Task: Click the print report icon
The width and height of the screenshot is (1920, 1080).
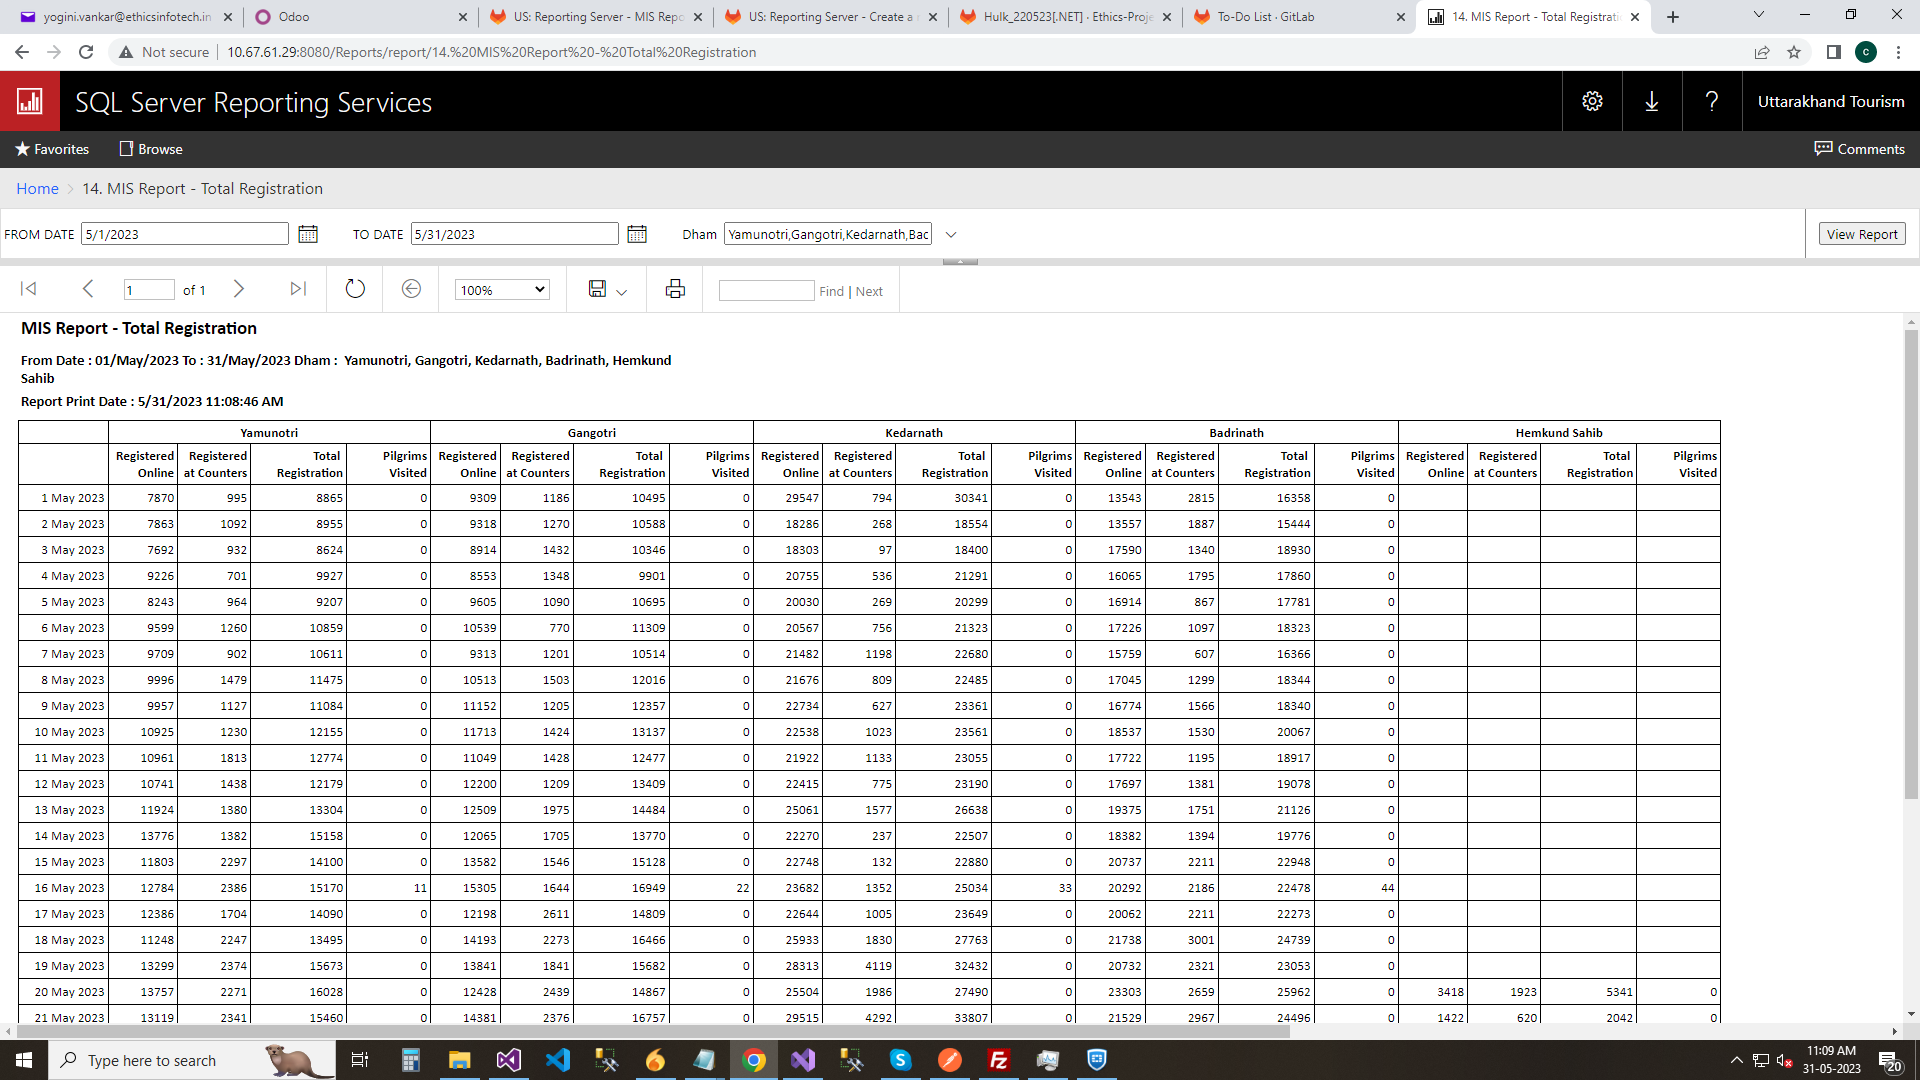Action: point(675,289)
